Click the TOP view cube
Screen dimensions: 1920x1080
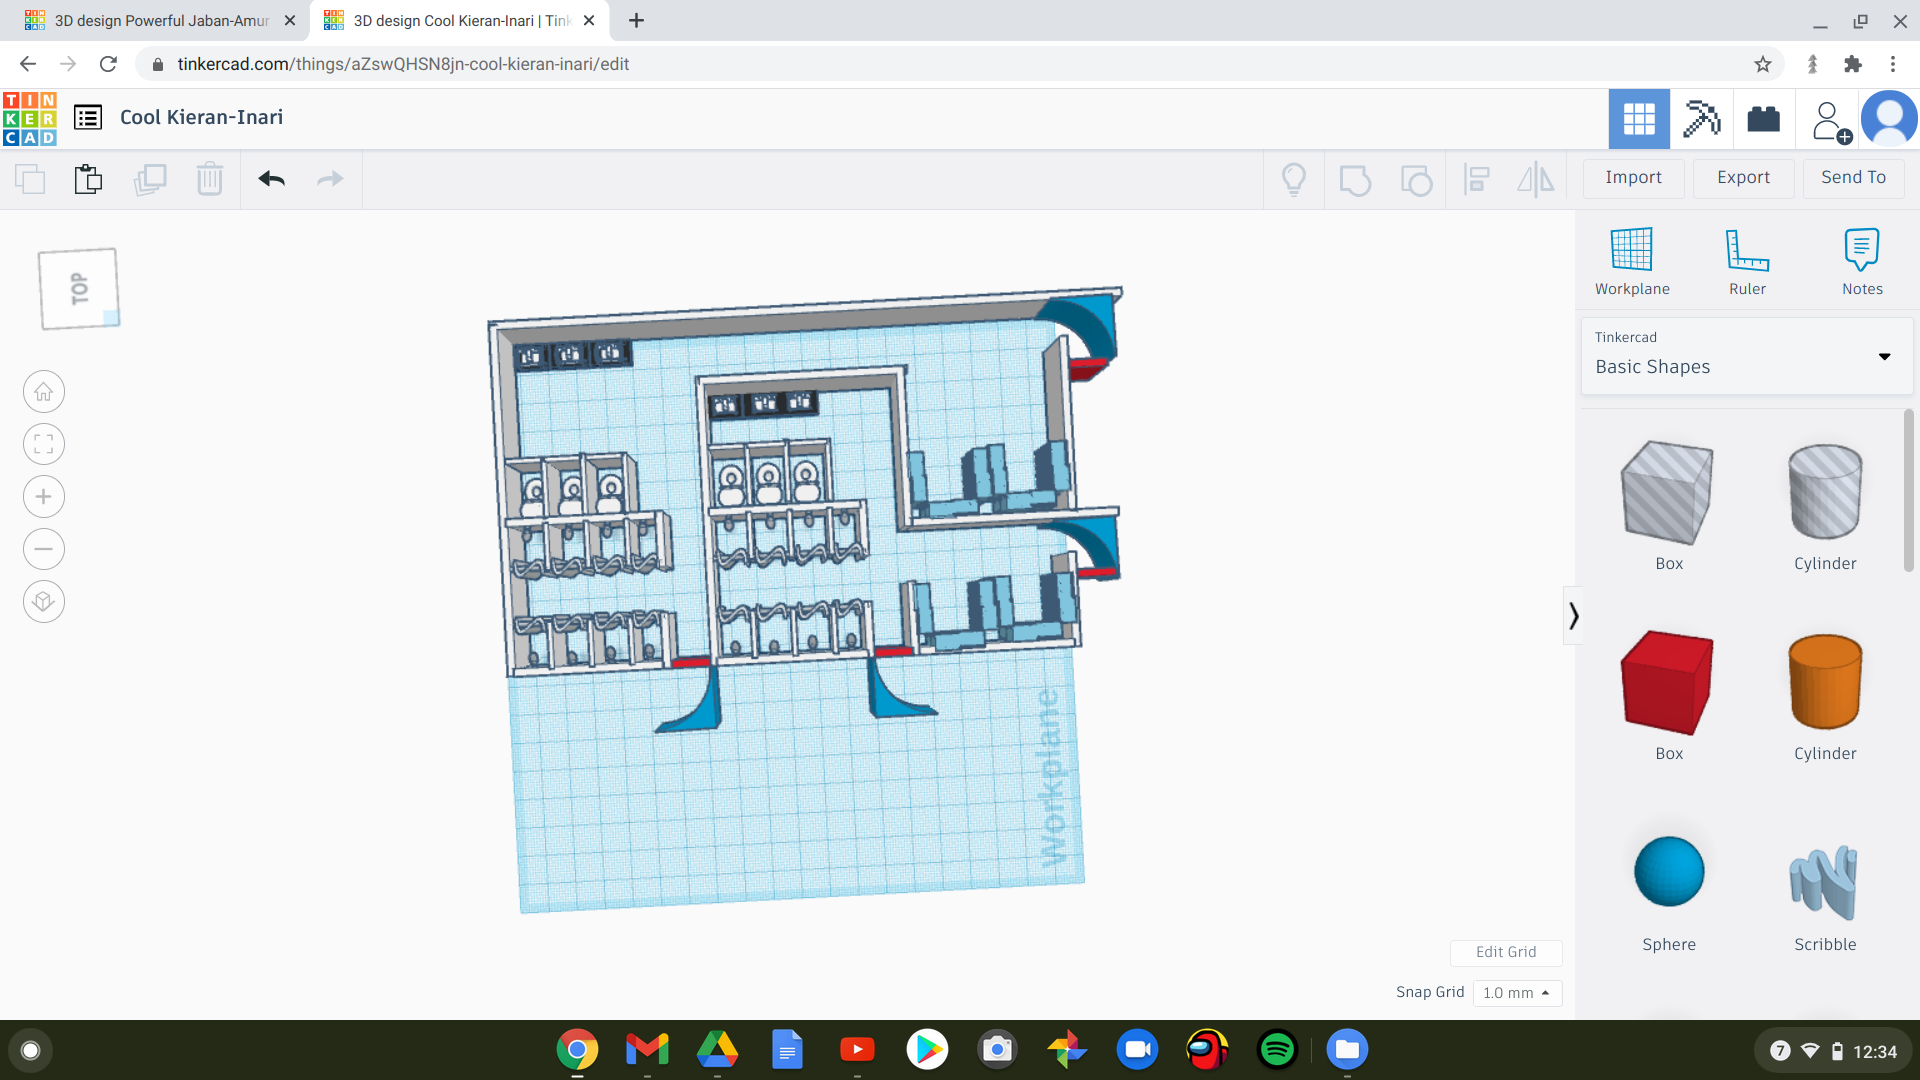point(79,289)
